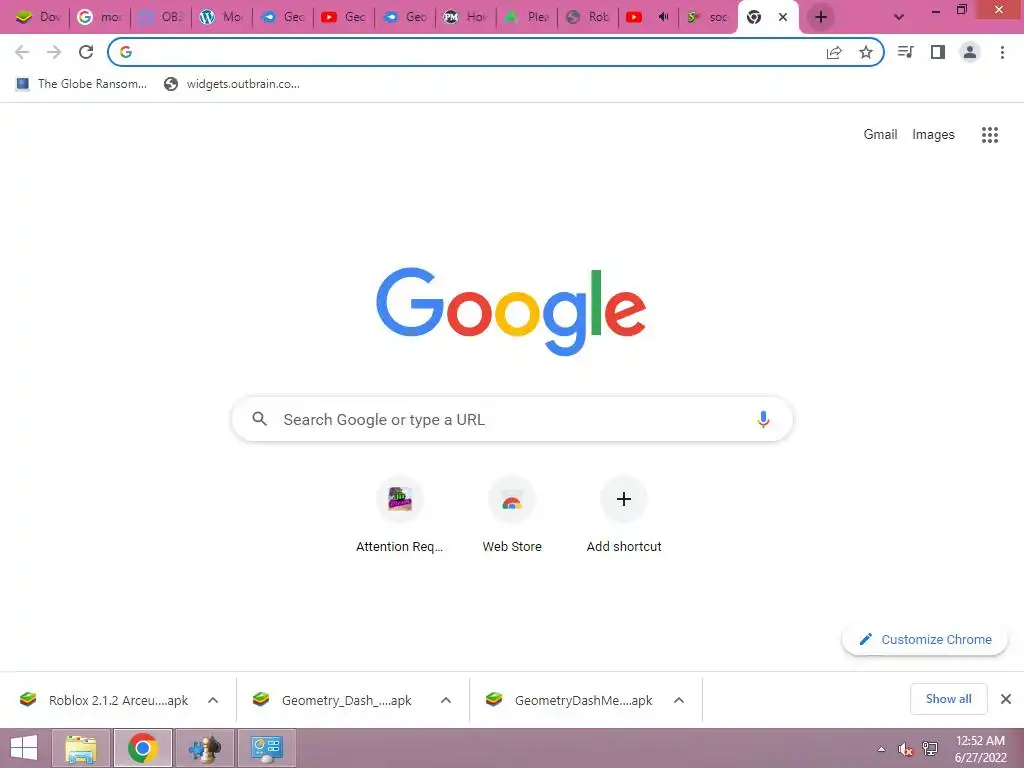
Task: Open the widgets.outbrain.co bookmark
Action: 232,84
